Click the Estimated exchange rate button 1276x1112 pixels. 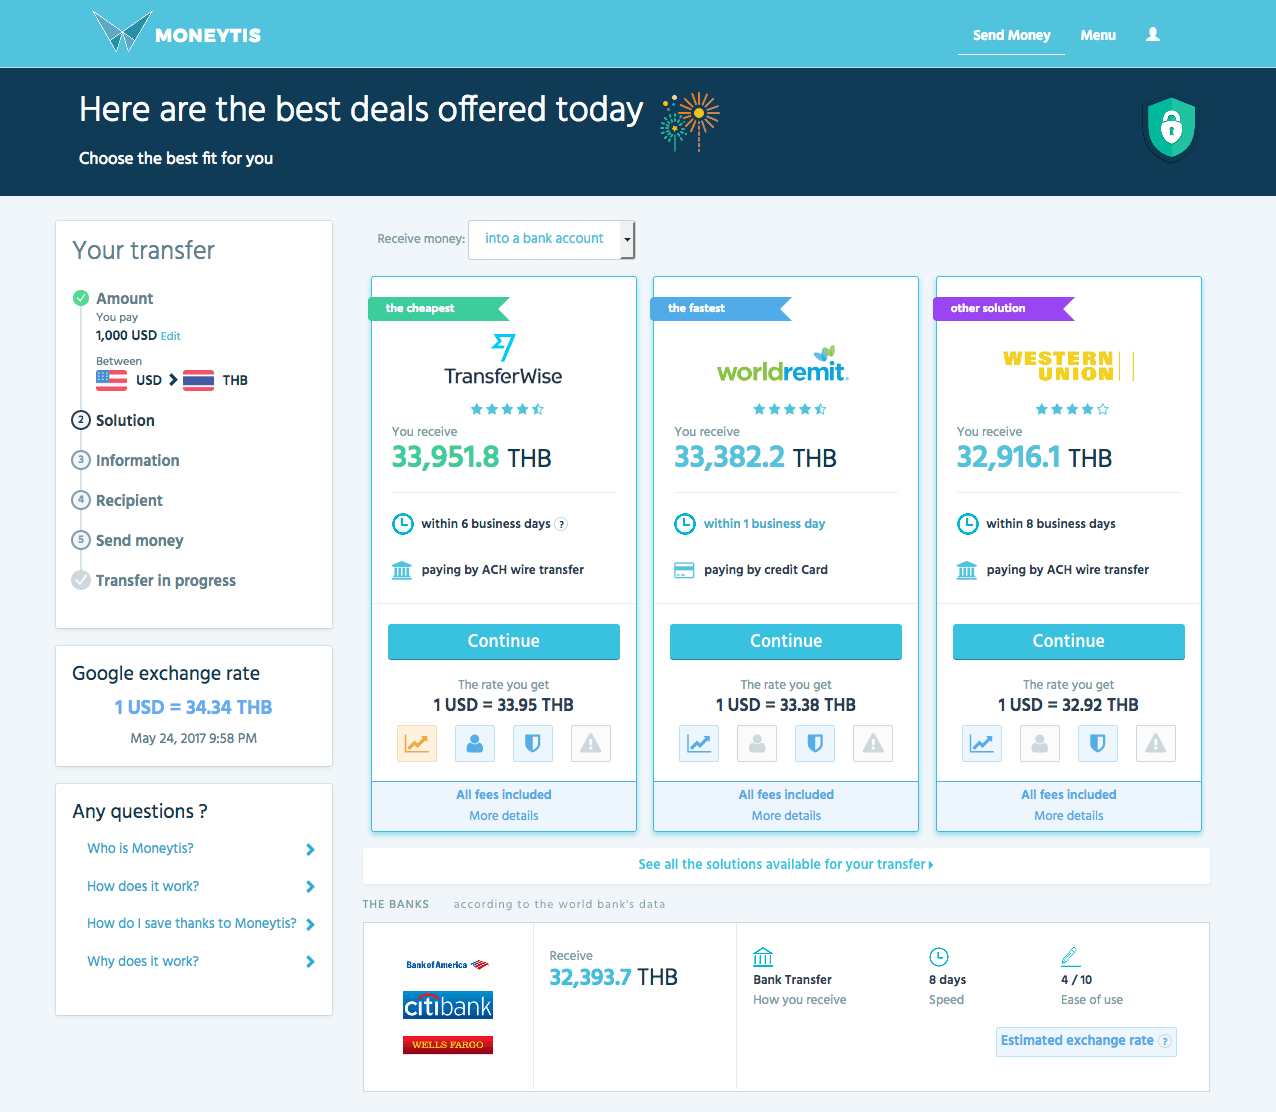[1086, 1041]
